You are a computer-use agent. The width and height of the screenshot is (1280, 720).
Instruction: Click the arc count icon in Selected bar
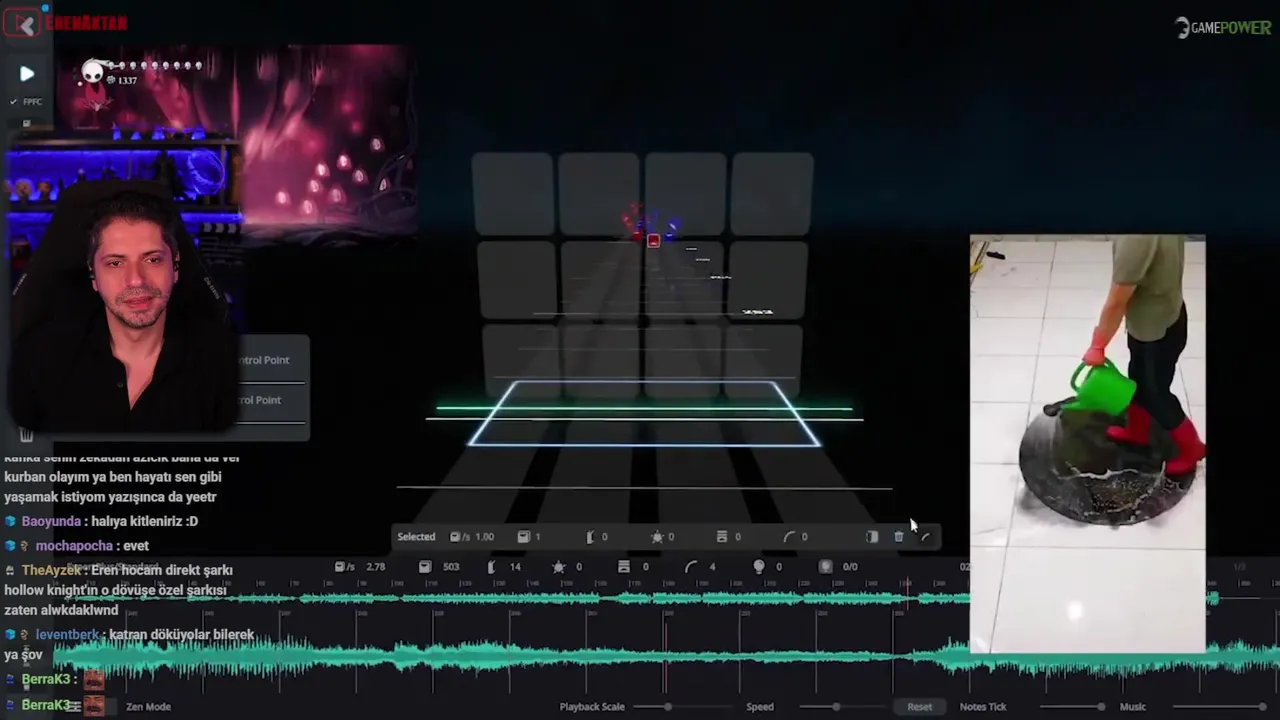point(789,537)
